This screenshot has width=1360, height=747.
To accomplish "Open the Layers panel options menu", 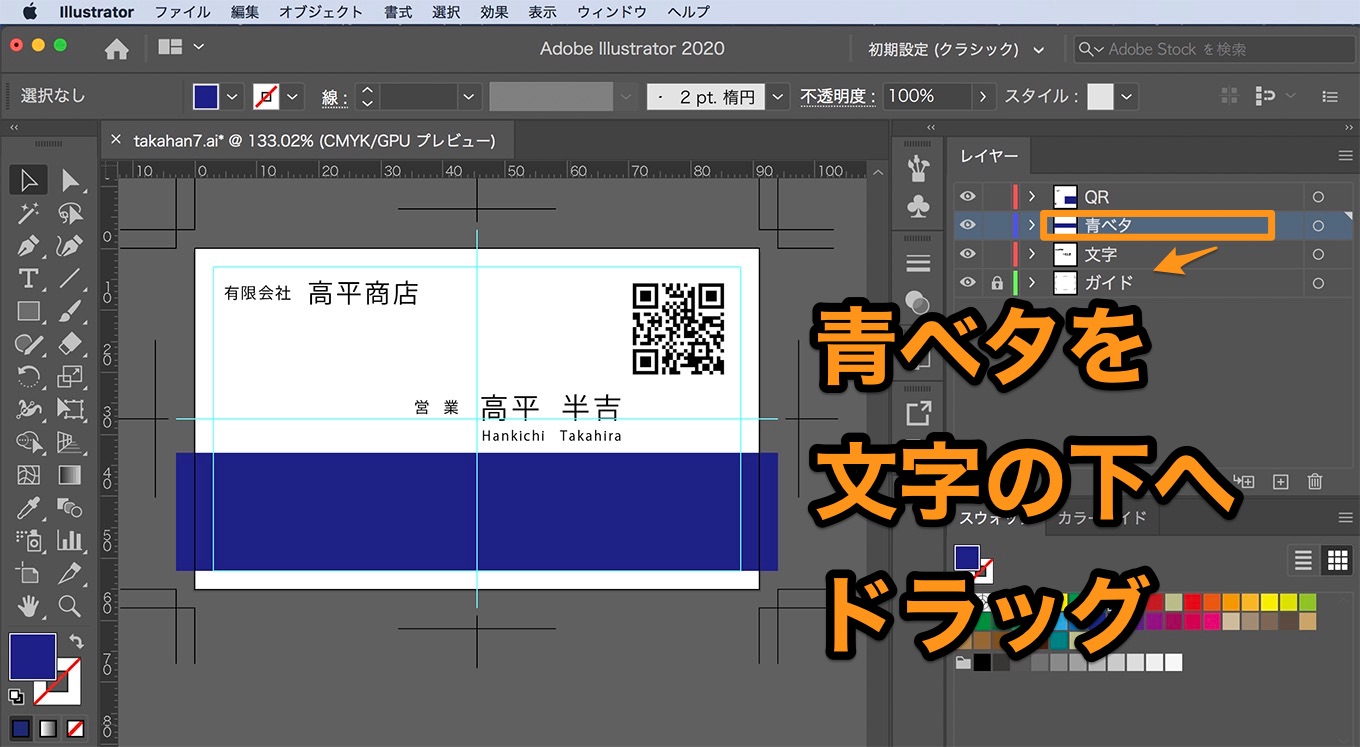I will (x=1345, y=156).
